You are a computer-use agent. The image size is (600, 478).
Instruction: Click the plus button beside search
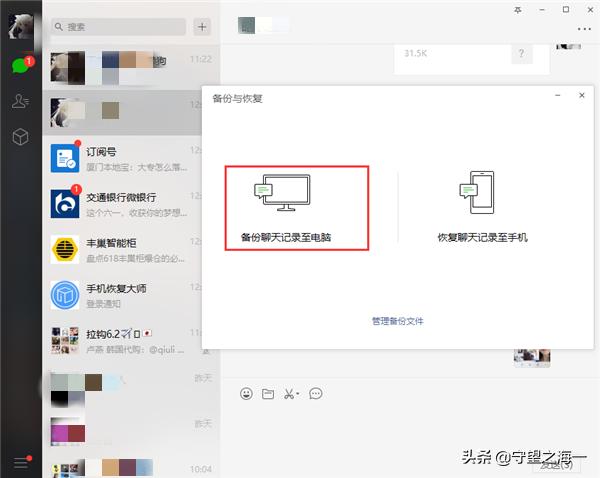pos(203,27)
